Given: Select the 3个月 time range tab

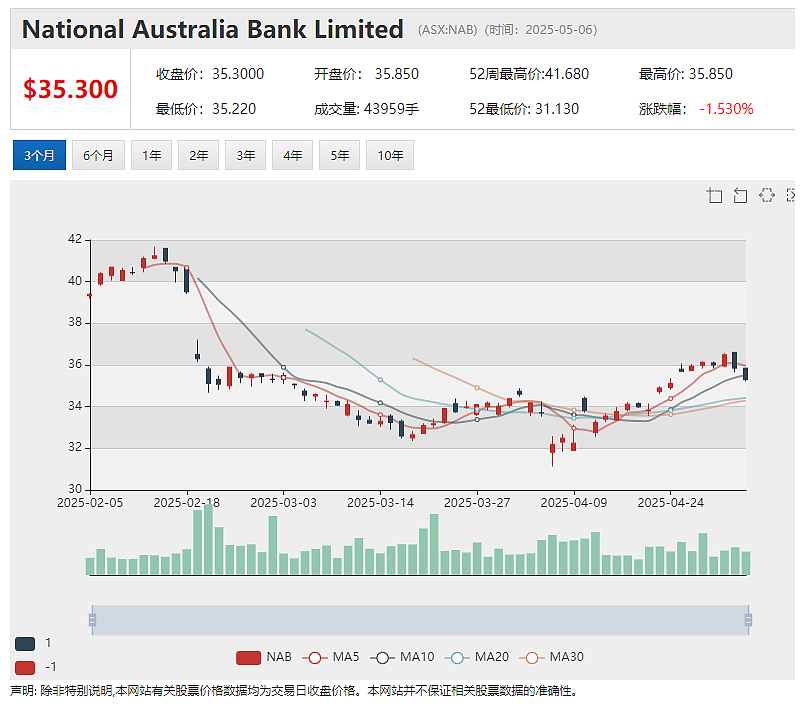Looking at the screenshot, I should point(39,155).
